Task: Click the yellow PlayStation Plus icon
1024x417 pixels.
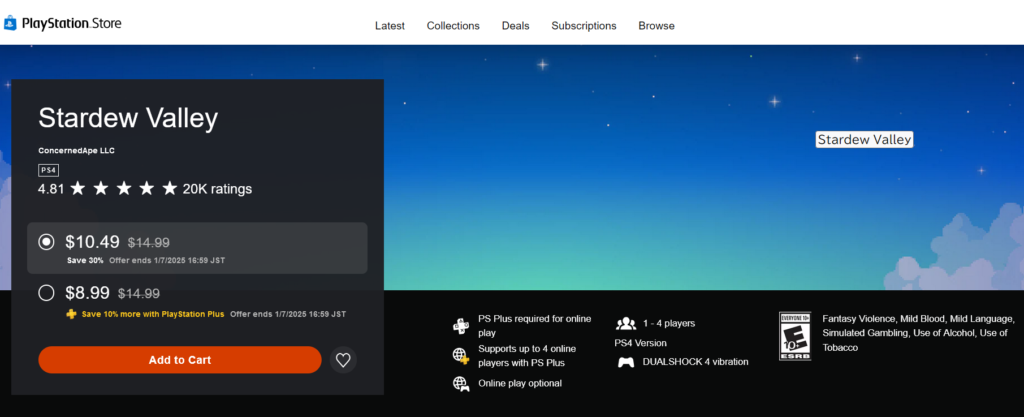Action: tap(72, 314)
